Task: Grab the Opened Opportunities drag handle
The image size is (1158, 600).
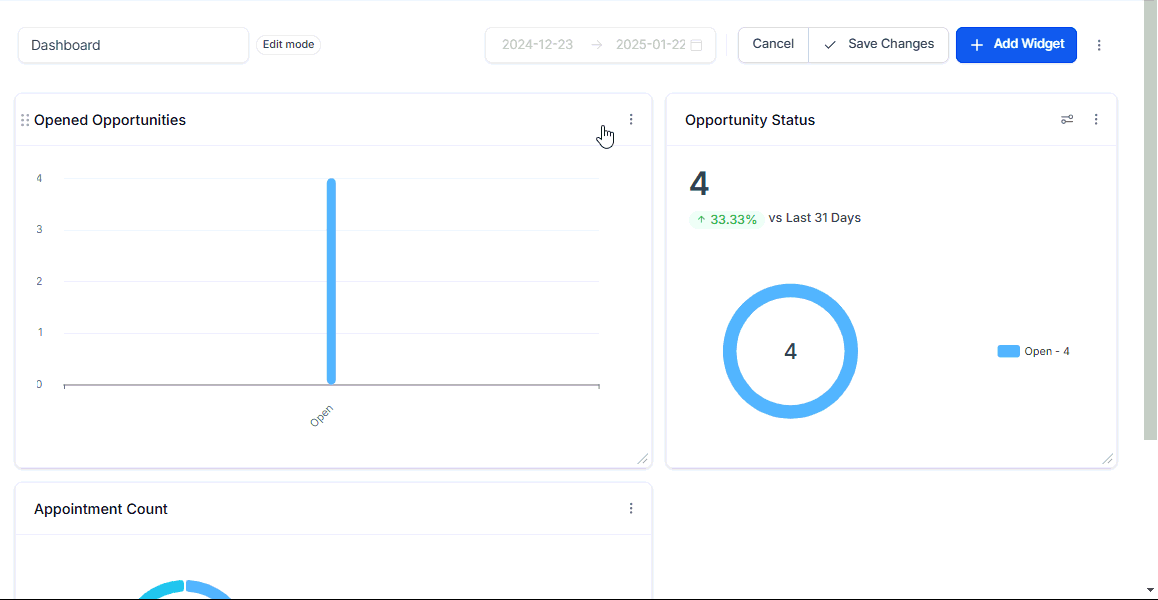Action: [25, 120]
